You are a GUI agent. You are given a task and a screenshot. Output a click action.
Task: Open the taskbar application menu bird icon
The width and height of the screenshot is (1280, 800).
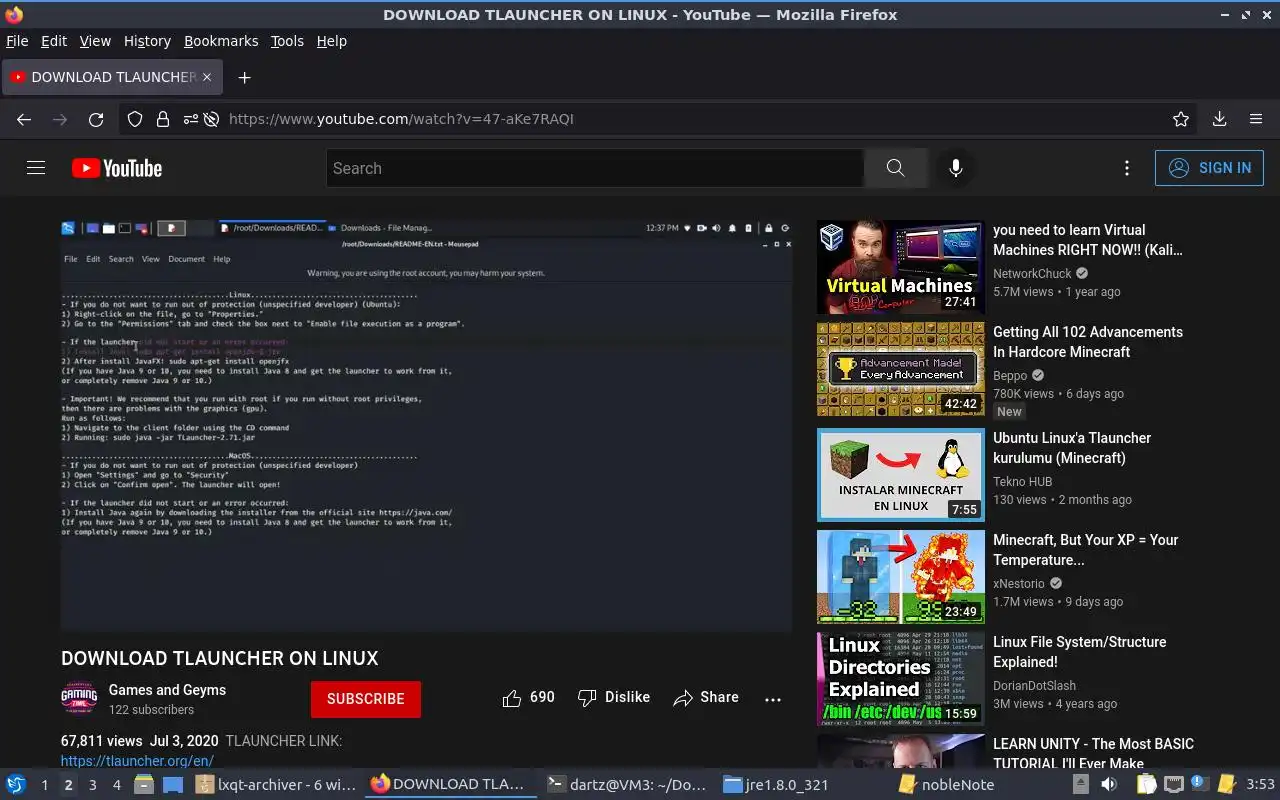tap(16, 785)
